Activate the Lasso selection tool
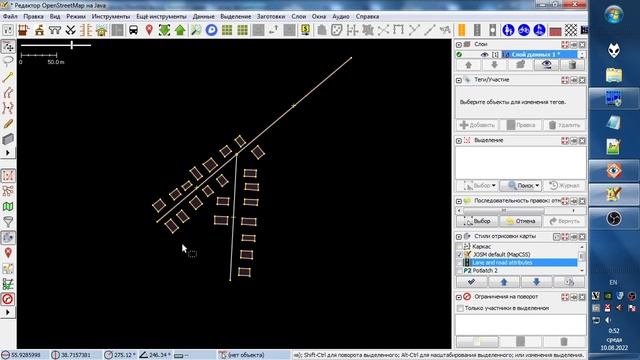 (8, 62)
